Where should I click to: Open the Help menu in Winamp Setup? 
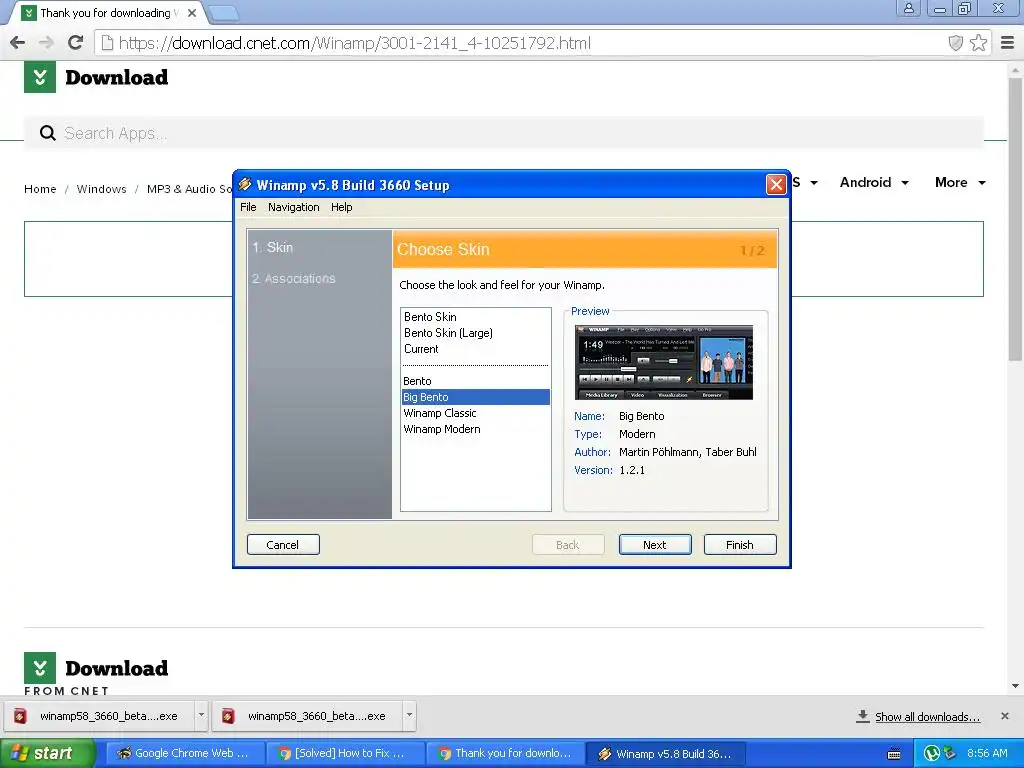point(342,207)
